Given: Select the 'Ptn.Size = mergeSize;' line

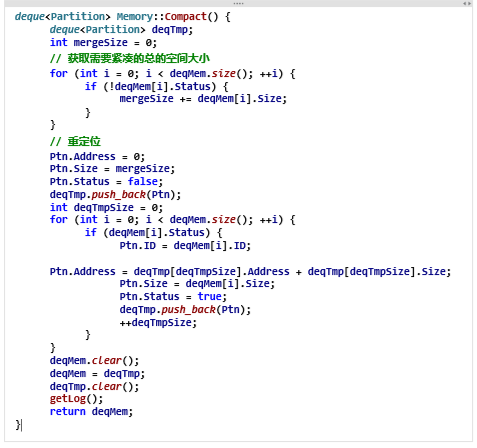Looking at the screenshot, I should point(112,169).
